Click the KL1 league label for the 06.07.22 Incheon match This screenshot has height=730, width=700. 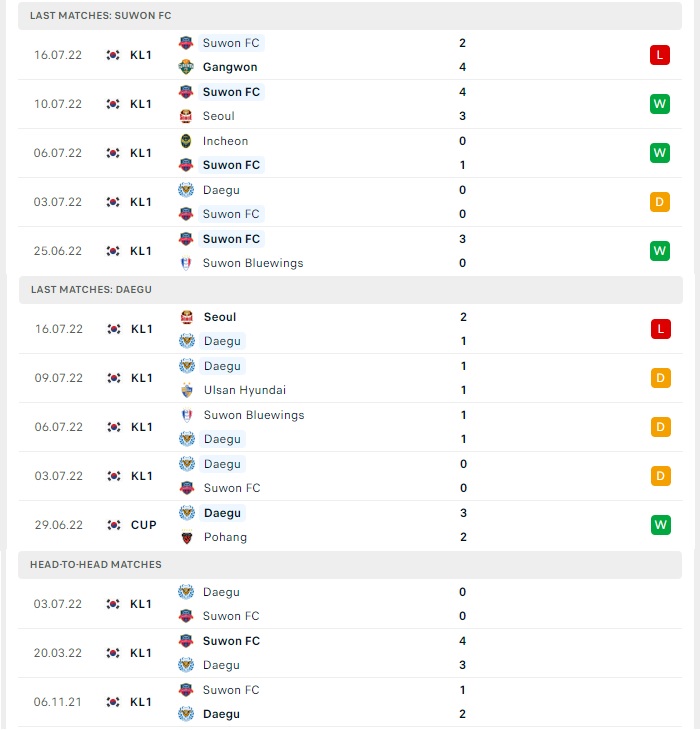[141, 153]
